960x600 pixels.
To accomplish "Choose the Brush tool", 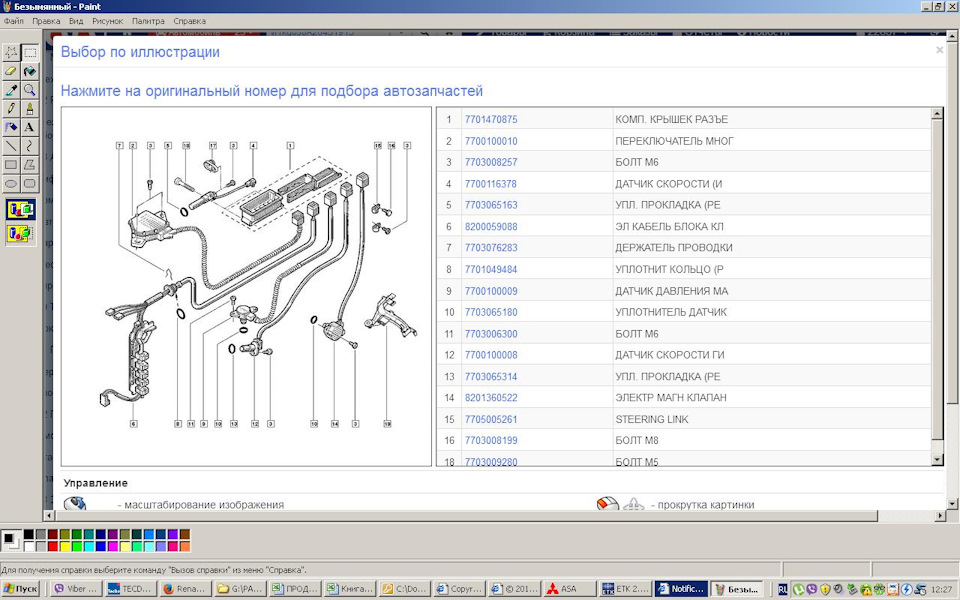I will [29, 109].
